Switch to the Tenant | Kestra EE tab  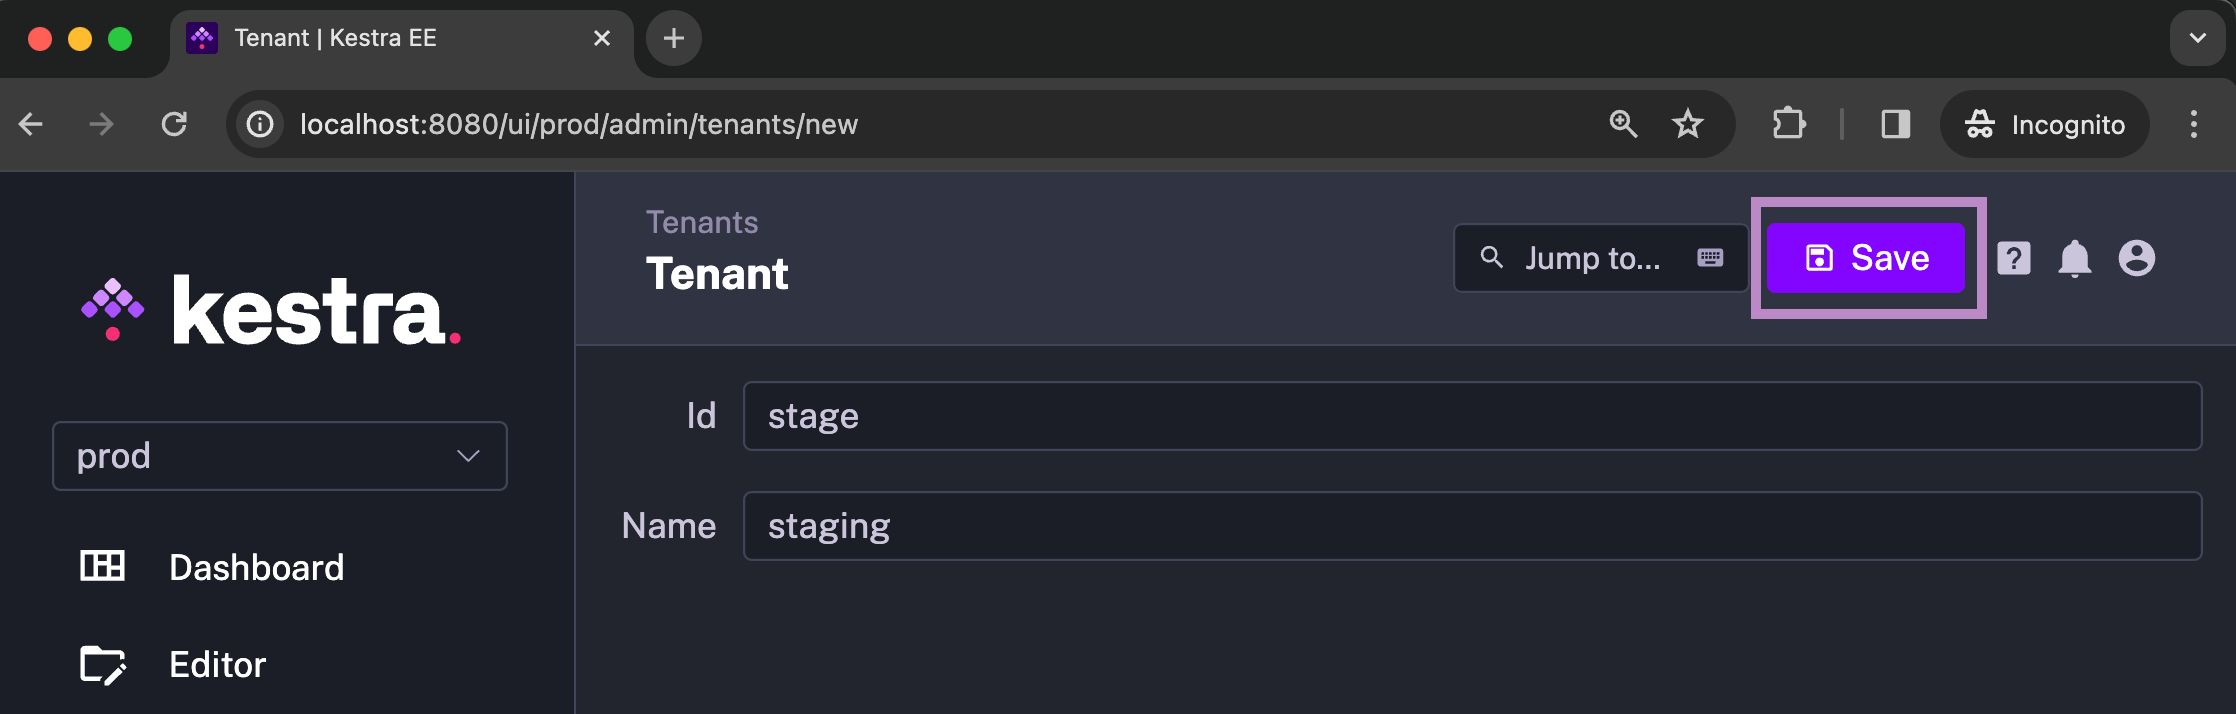(335, 38)
